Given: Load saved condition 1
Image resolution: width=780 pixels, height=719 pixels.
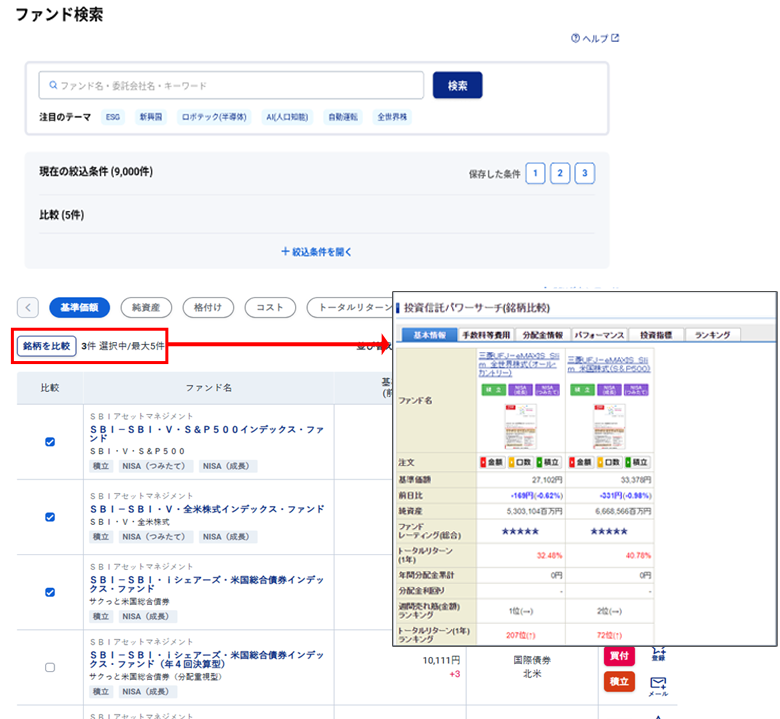Looking at the screenshot, I should pyautogui.click(x=535, y=173).
